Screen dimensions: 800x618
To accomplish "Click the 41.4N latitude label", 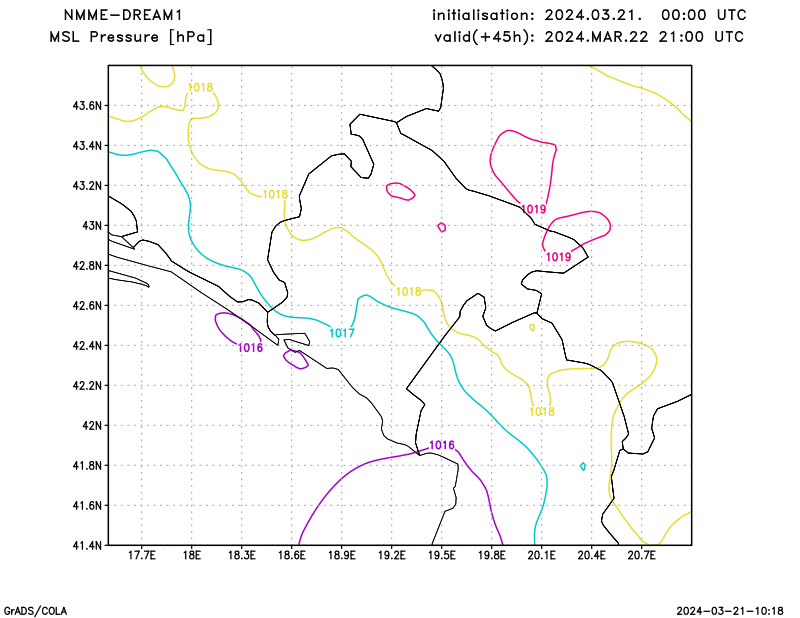I will (x=87, y=546).
